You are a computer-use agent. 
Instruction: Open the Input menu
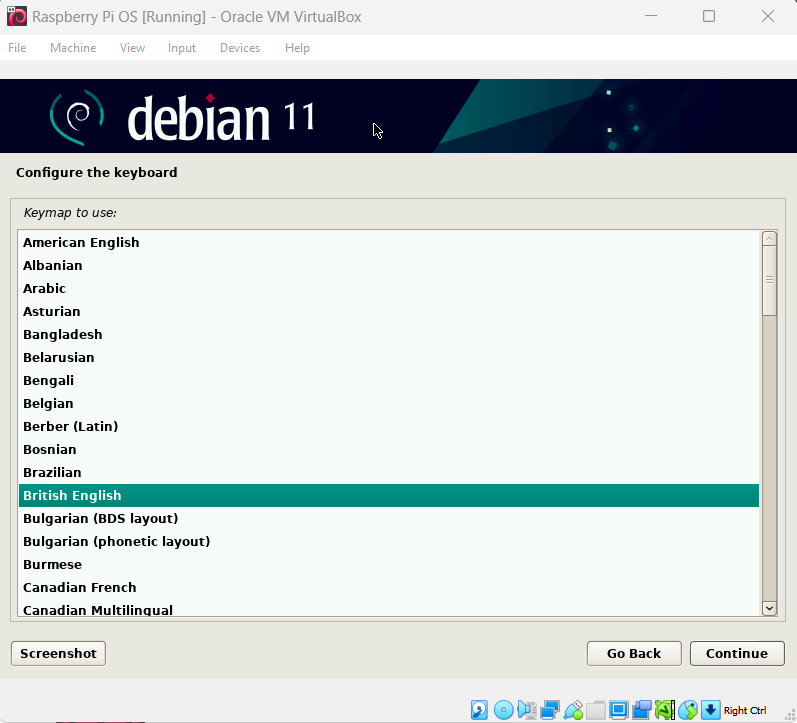pyautogui.click(x=182, y=48)
